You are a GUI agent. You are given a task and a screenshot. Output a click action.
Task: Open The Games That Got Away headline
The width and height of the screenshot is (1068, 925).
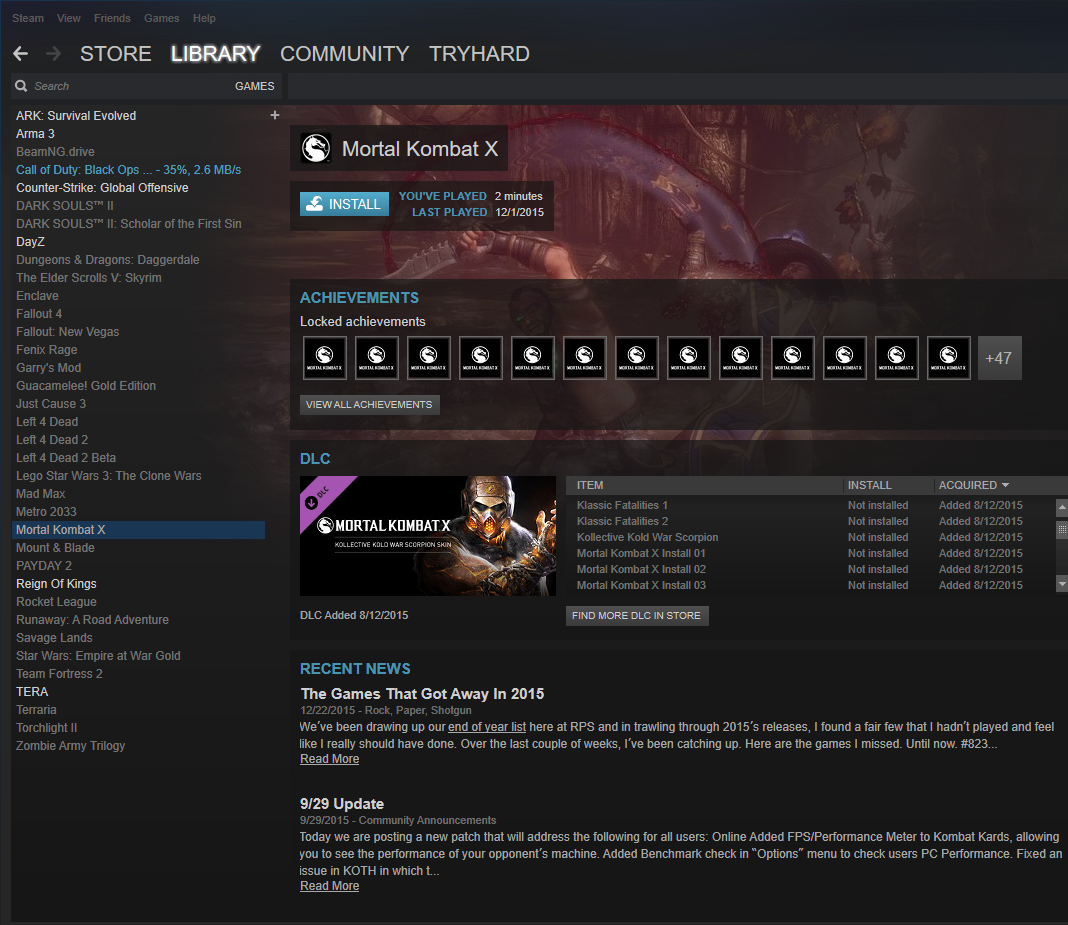pos(422,693)
